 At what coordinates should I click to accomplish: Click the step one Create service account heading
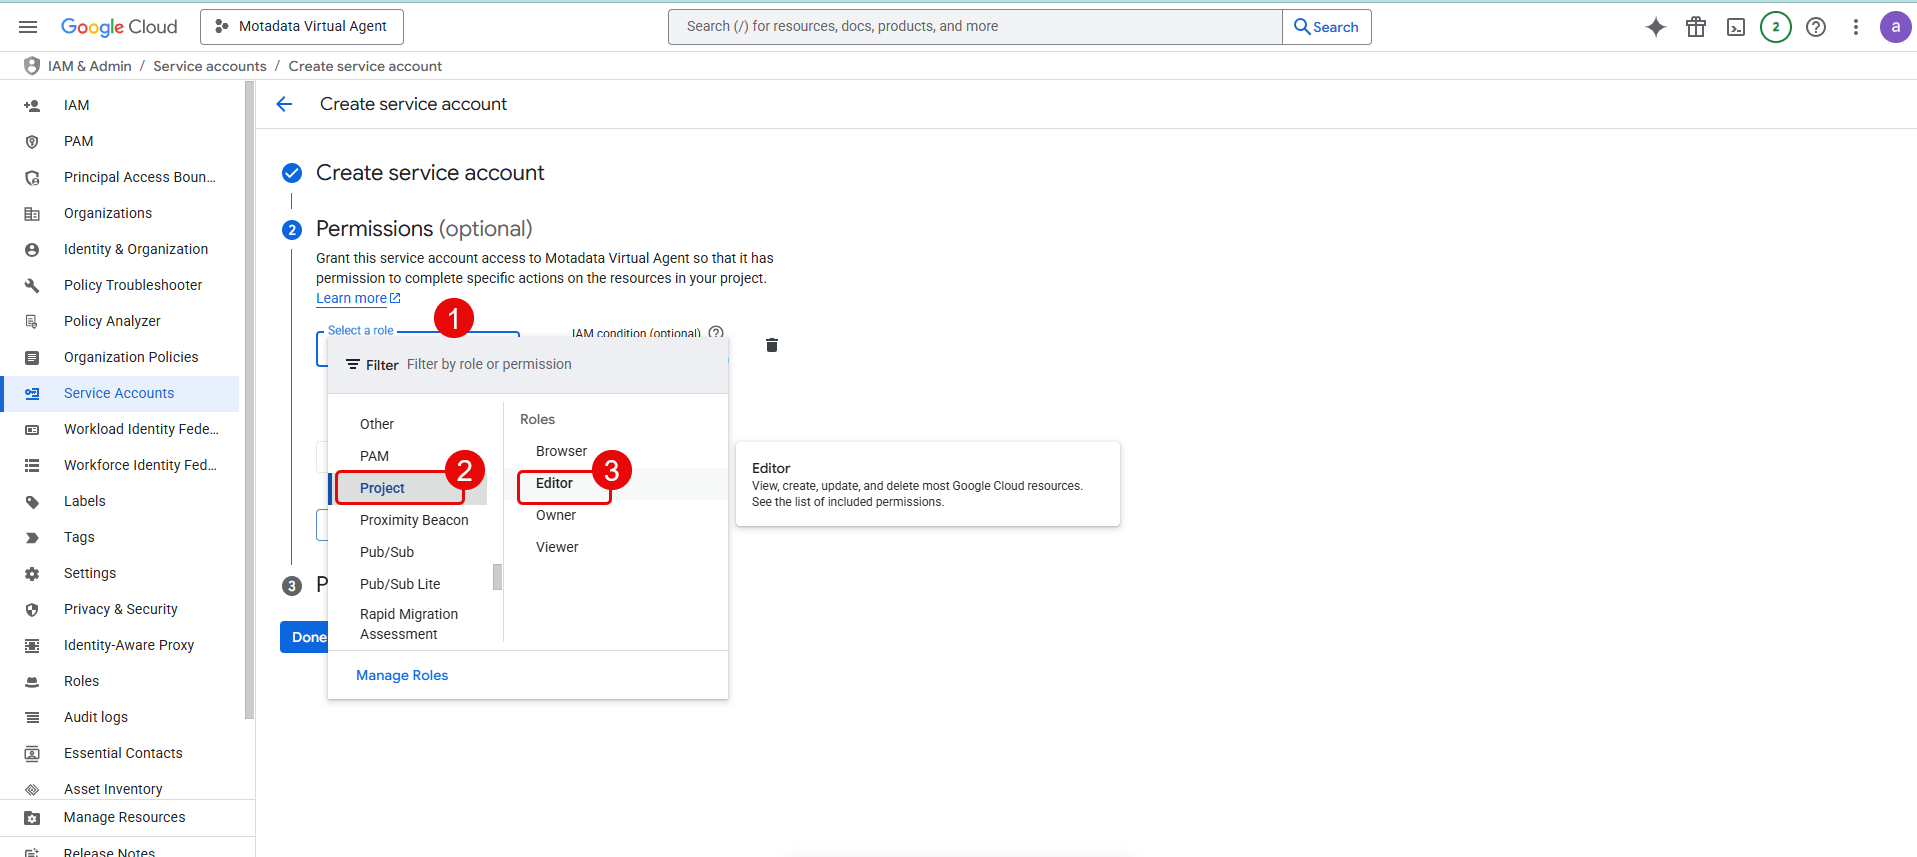click(x=430, y=173)
